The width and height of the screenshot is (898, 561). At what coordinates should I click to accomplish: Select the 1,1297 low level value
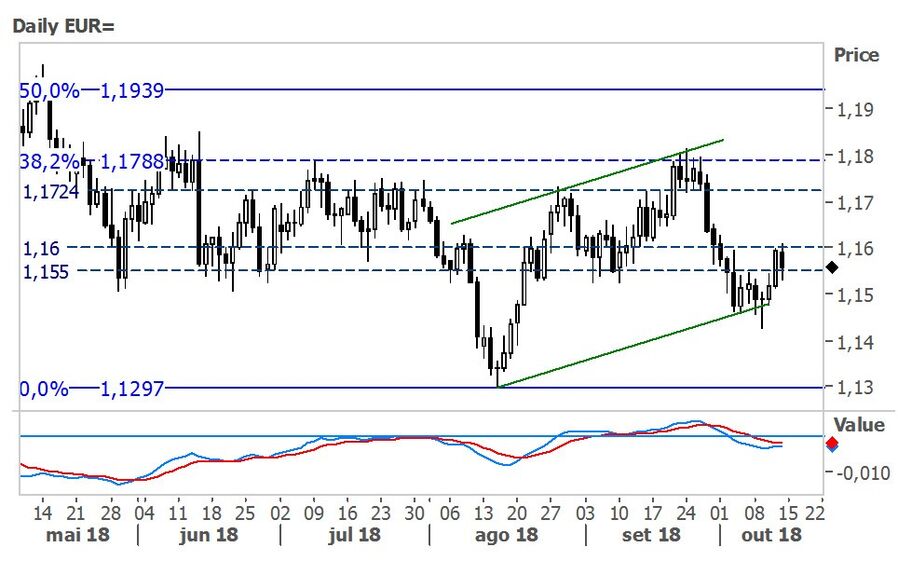(132, 389)
